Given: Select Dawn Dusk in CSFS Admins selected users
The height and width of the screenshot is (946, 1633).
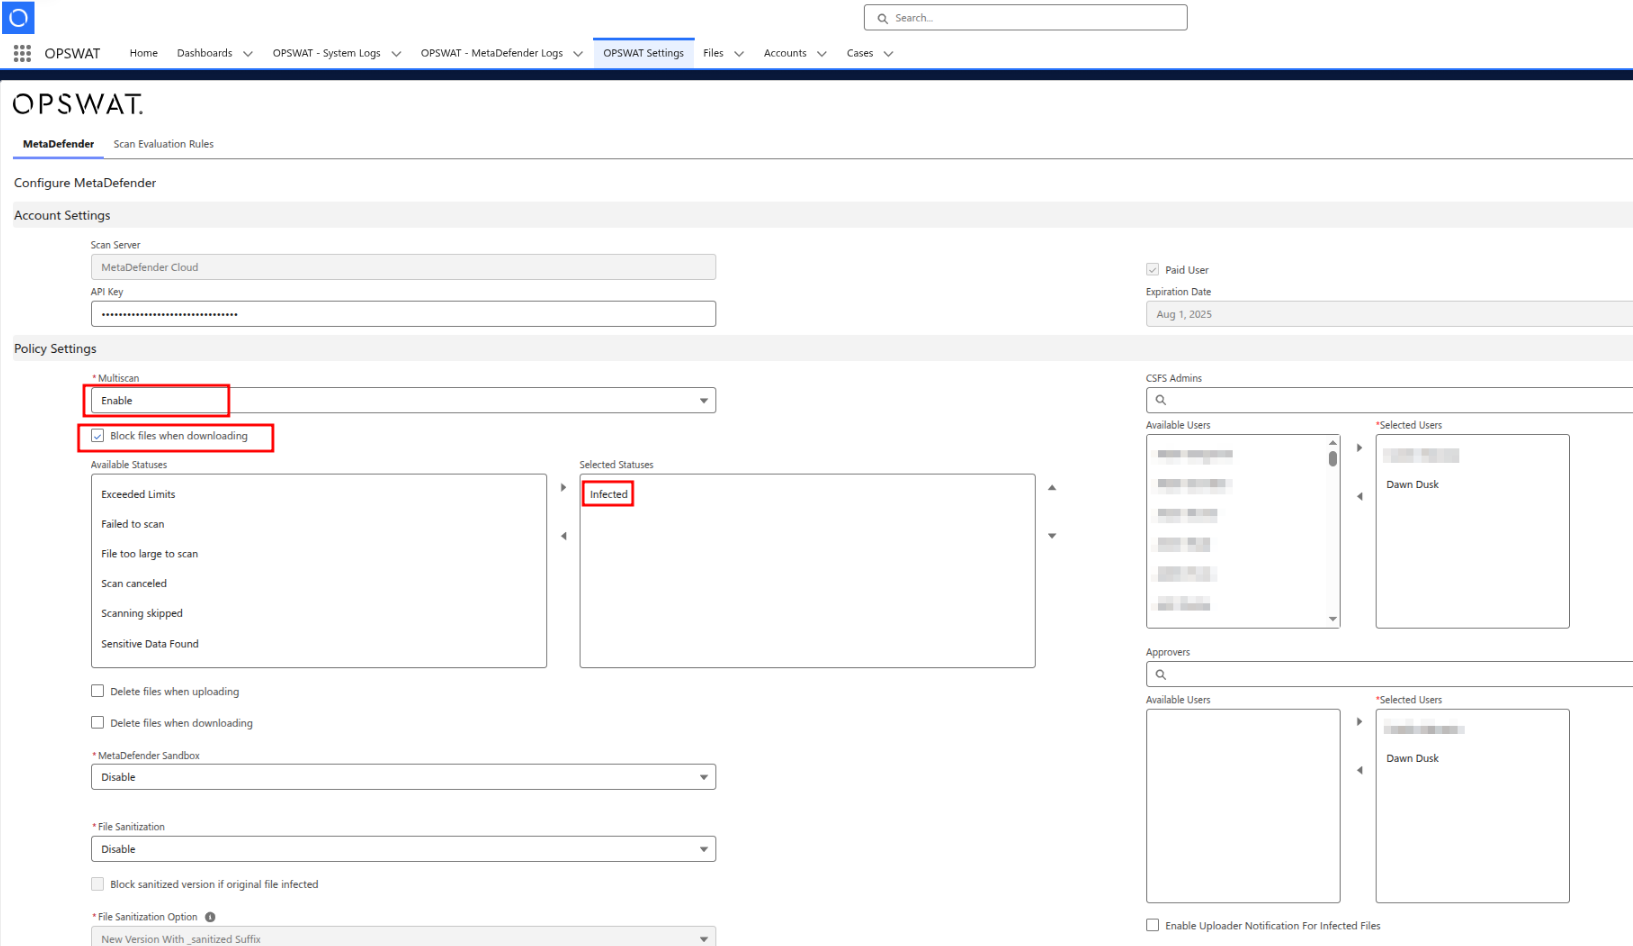Looking at the screenshot, I should pos(1412,485).
